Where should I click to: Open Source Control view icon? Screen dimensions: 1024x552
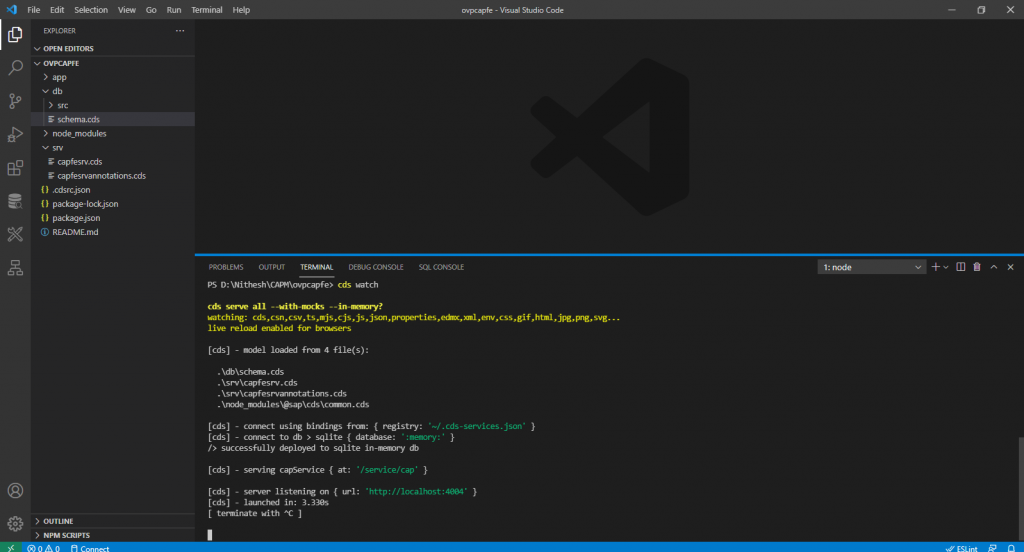point(15,101)
